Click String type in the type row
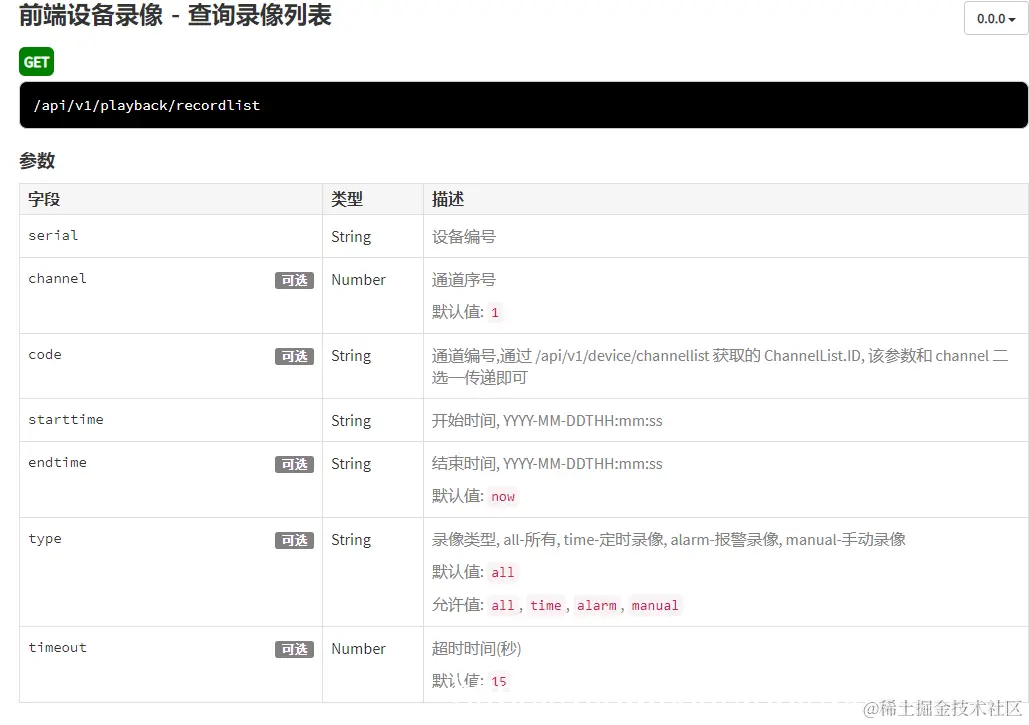This screenshot has height=725, width=1029. pos(351,540)
